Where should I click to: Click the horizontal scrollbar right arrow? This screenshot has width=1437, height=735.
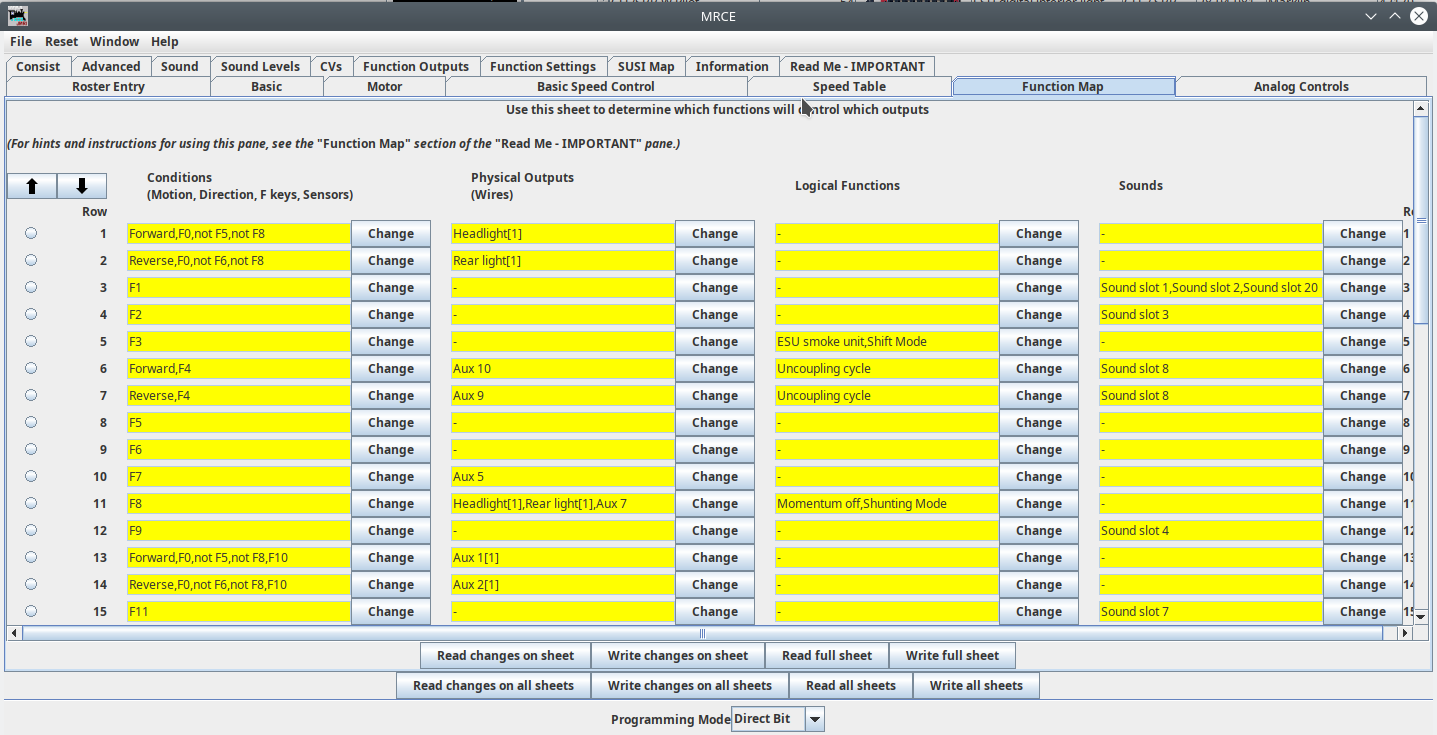pyautogui.click(x=1405, y=633)
